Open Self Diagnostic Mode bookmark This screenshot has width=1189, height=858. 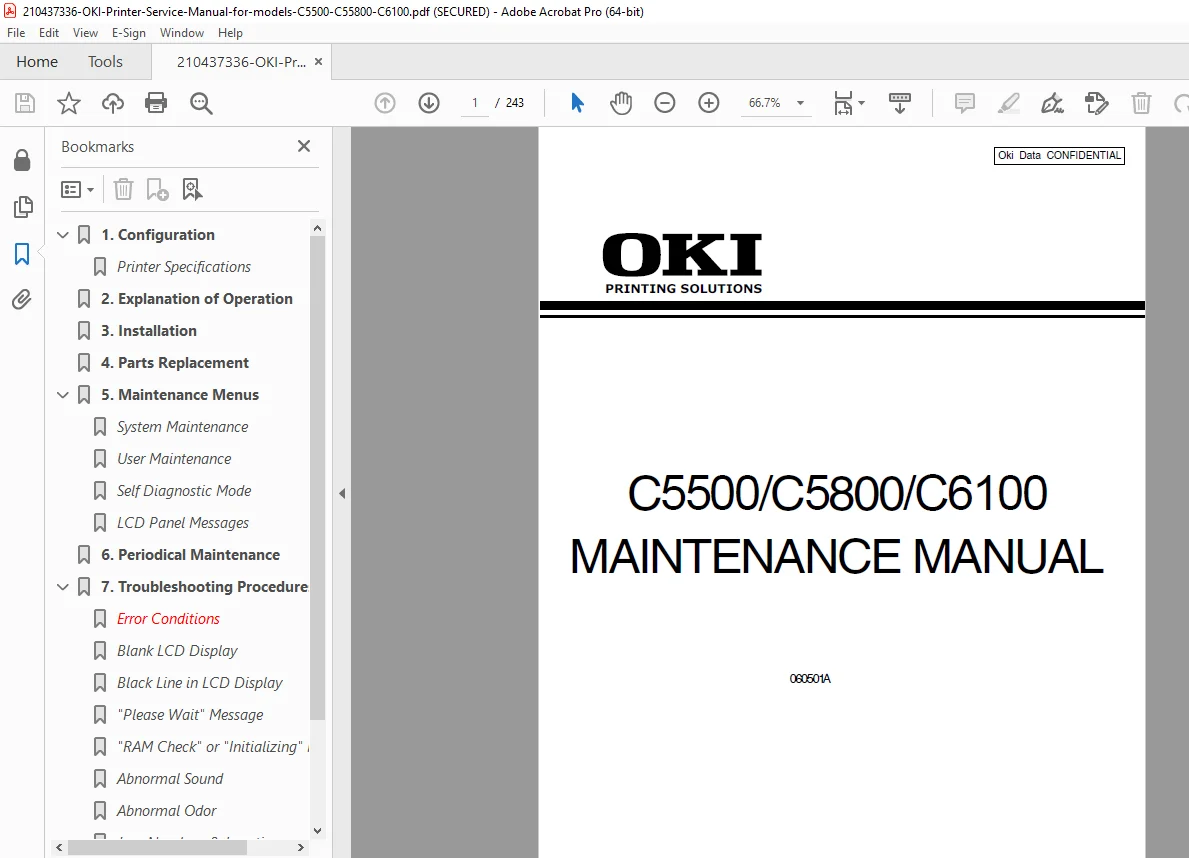pos(184,491)
